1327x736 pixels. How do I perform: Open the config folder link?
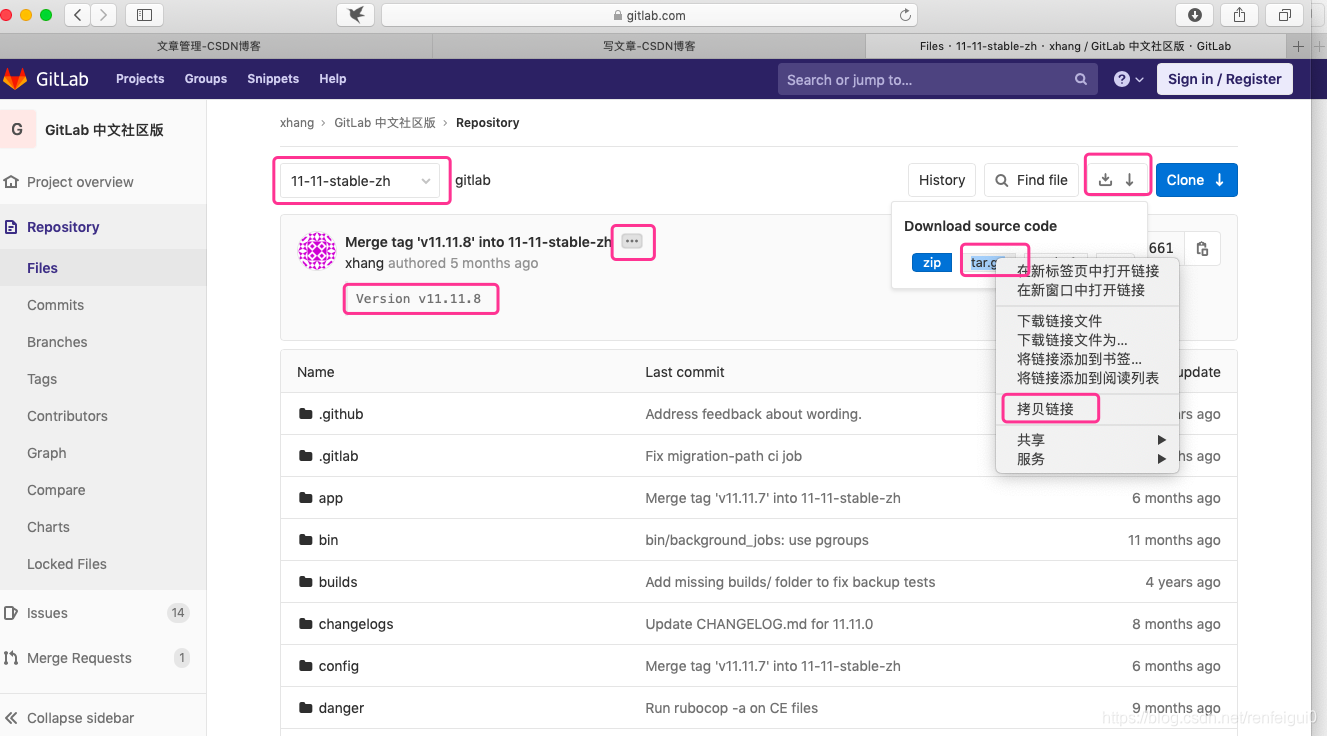pos(339,666)
